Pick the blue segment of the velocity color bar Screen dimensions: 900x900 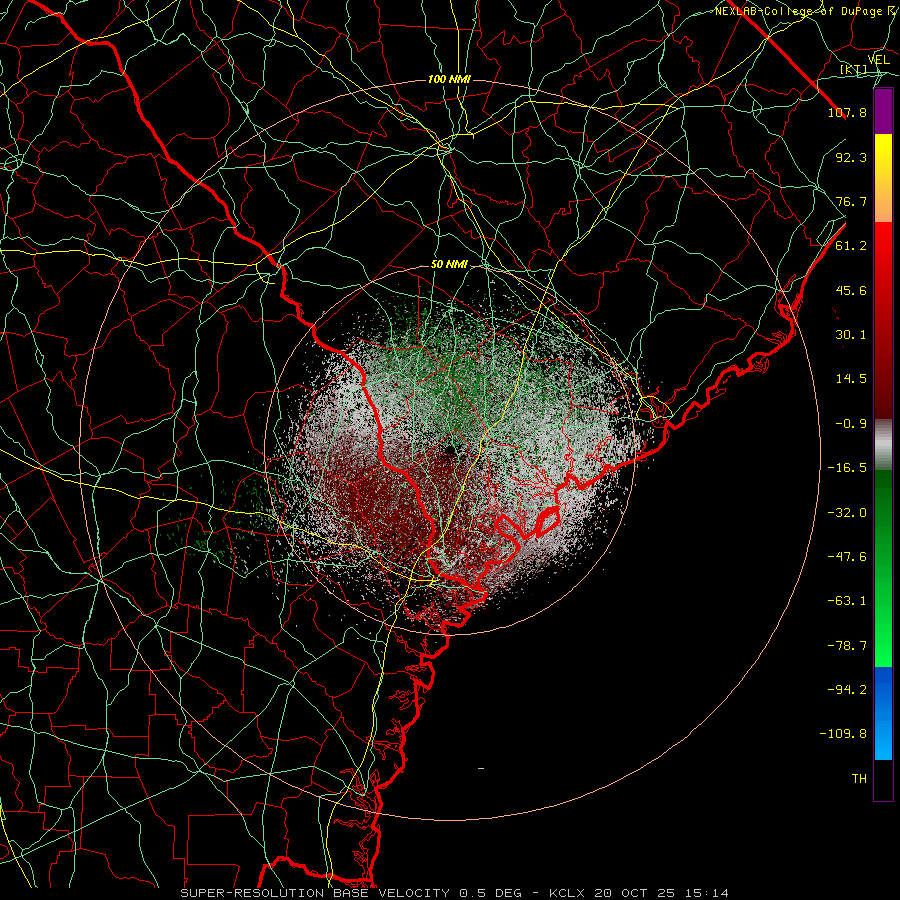tap(883, 713)
